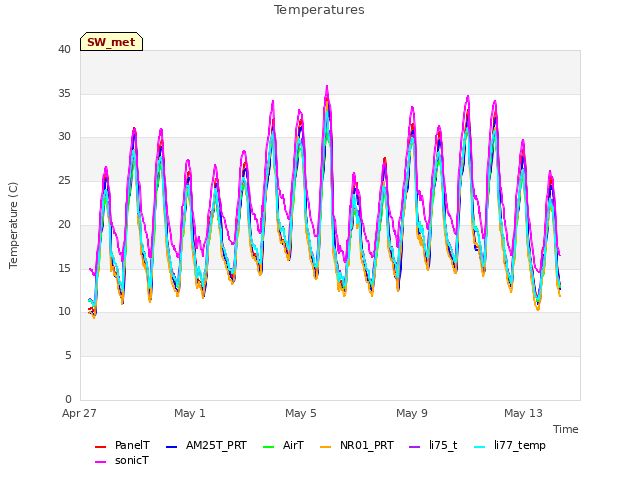
Task: Click the Apr 27 x-axis tick label
Action: [x=79, y=413]
